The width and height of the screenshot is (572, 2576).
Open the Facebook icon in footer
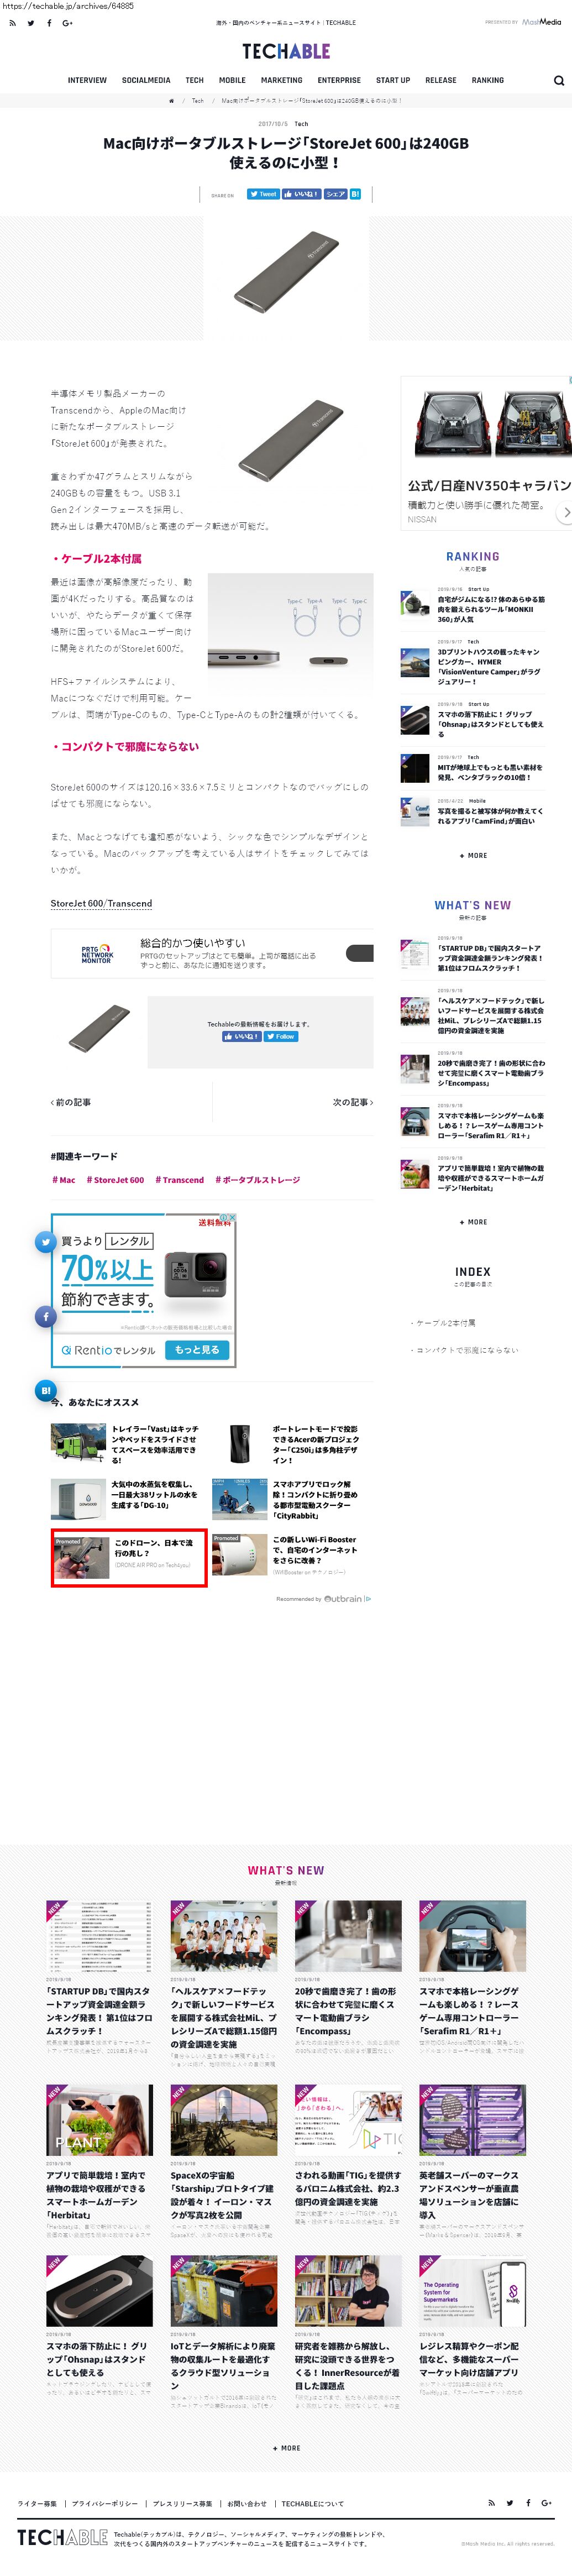[x=528, y=2502]
